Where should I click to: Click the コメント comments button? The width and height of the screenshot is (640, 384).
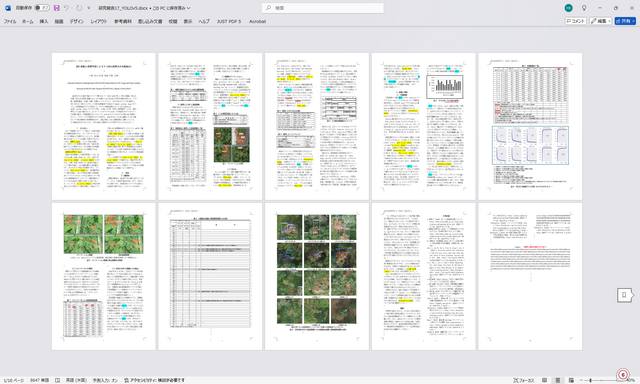(x=576, y=21)
